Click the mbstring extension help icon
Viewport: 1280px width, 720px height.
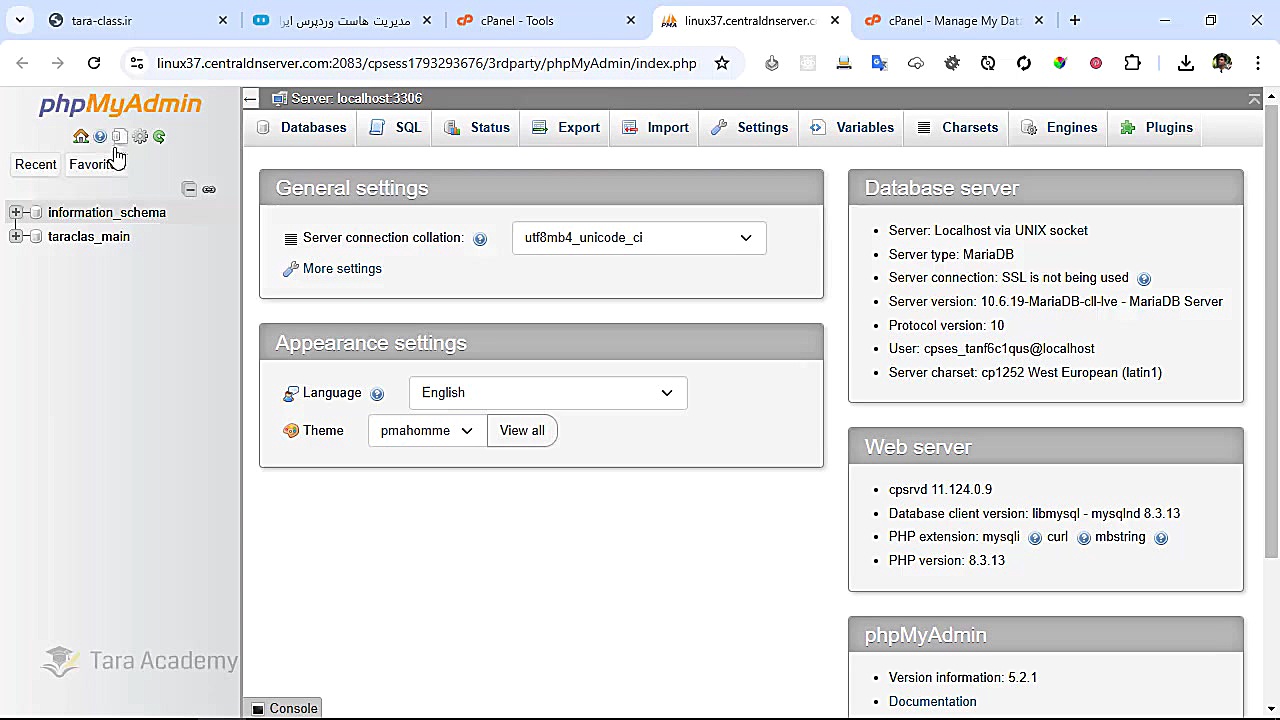[x=1161, y=538]
